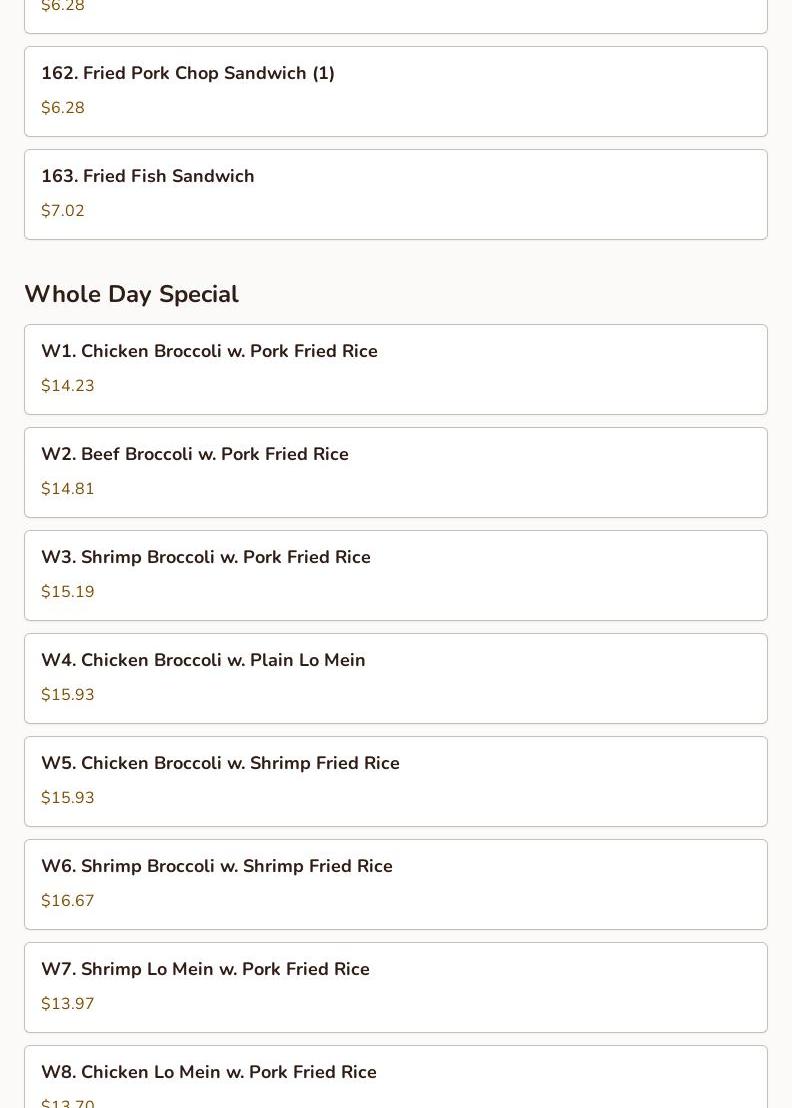Click the $7.02 Fried Fish Sandwich price
The image size is (792, 1108).
(x=63, y=211)
